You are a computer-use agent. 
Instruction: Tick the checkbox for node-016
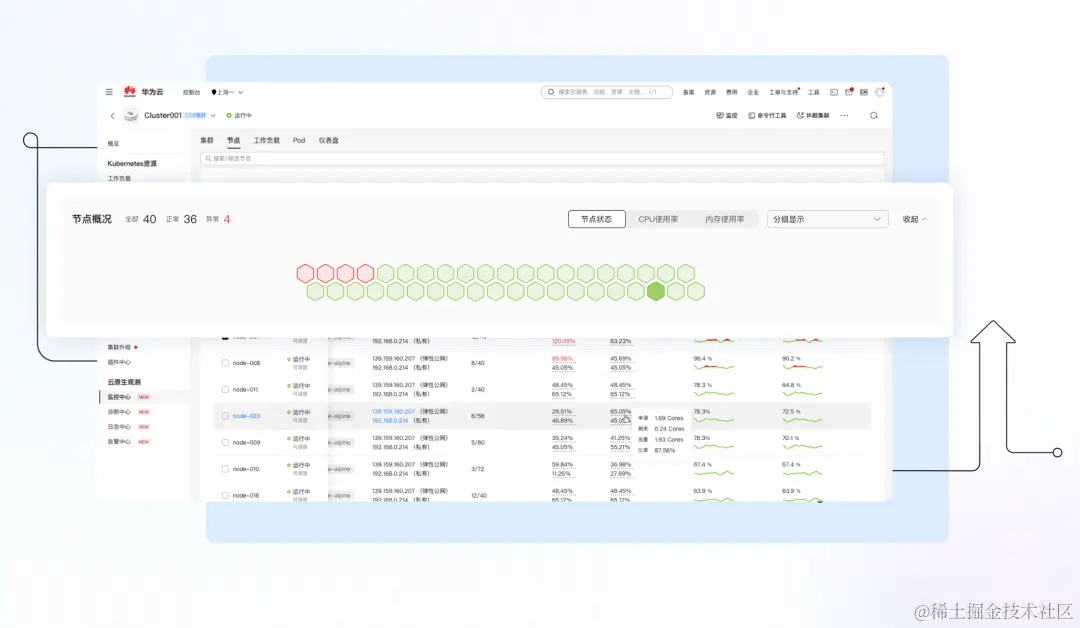(225, 496)
